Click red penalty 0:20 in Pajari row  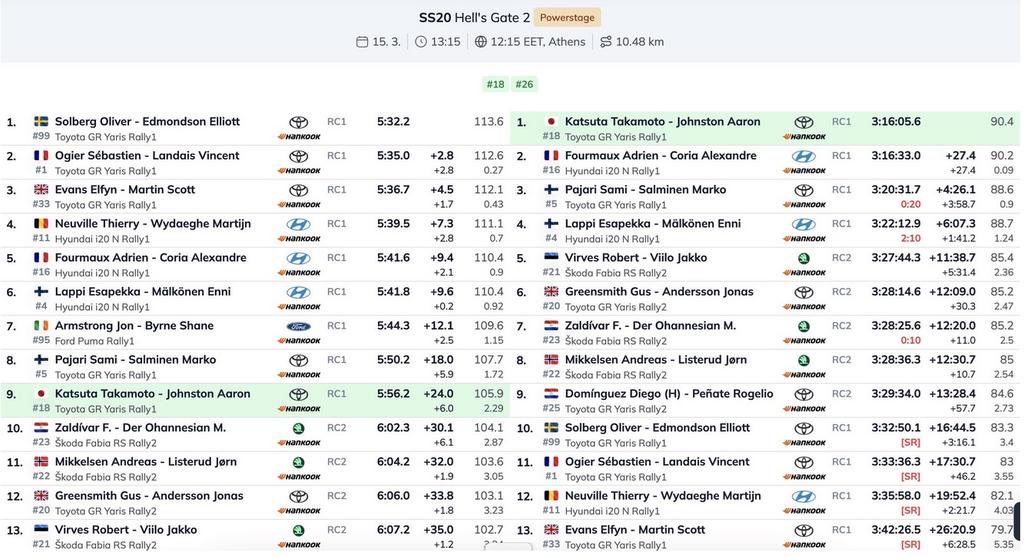tap(910, 205)
